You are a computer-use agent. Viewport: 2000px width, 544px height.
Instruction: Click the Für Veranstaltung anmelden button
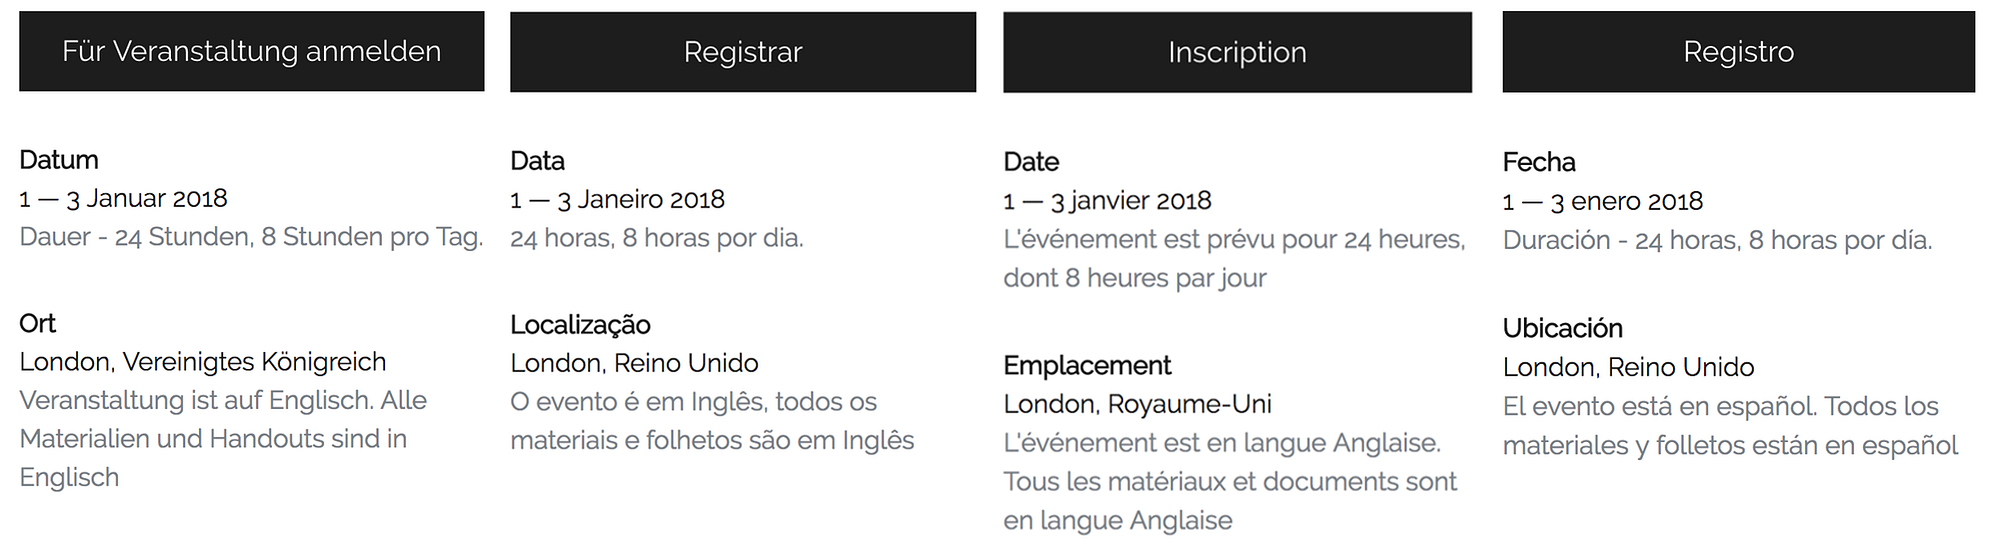tap(251, 52)
